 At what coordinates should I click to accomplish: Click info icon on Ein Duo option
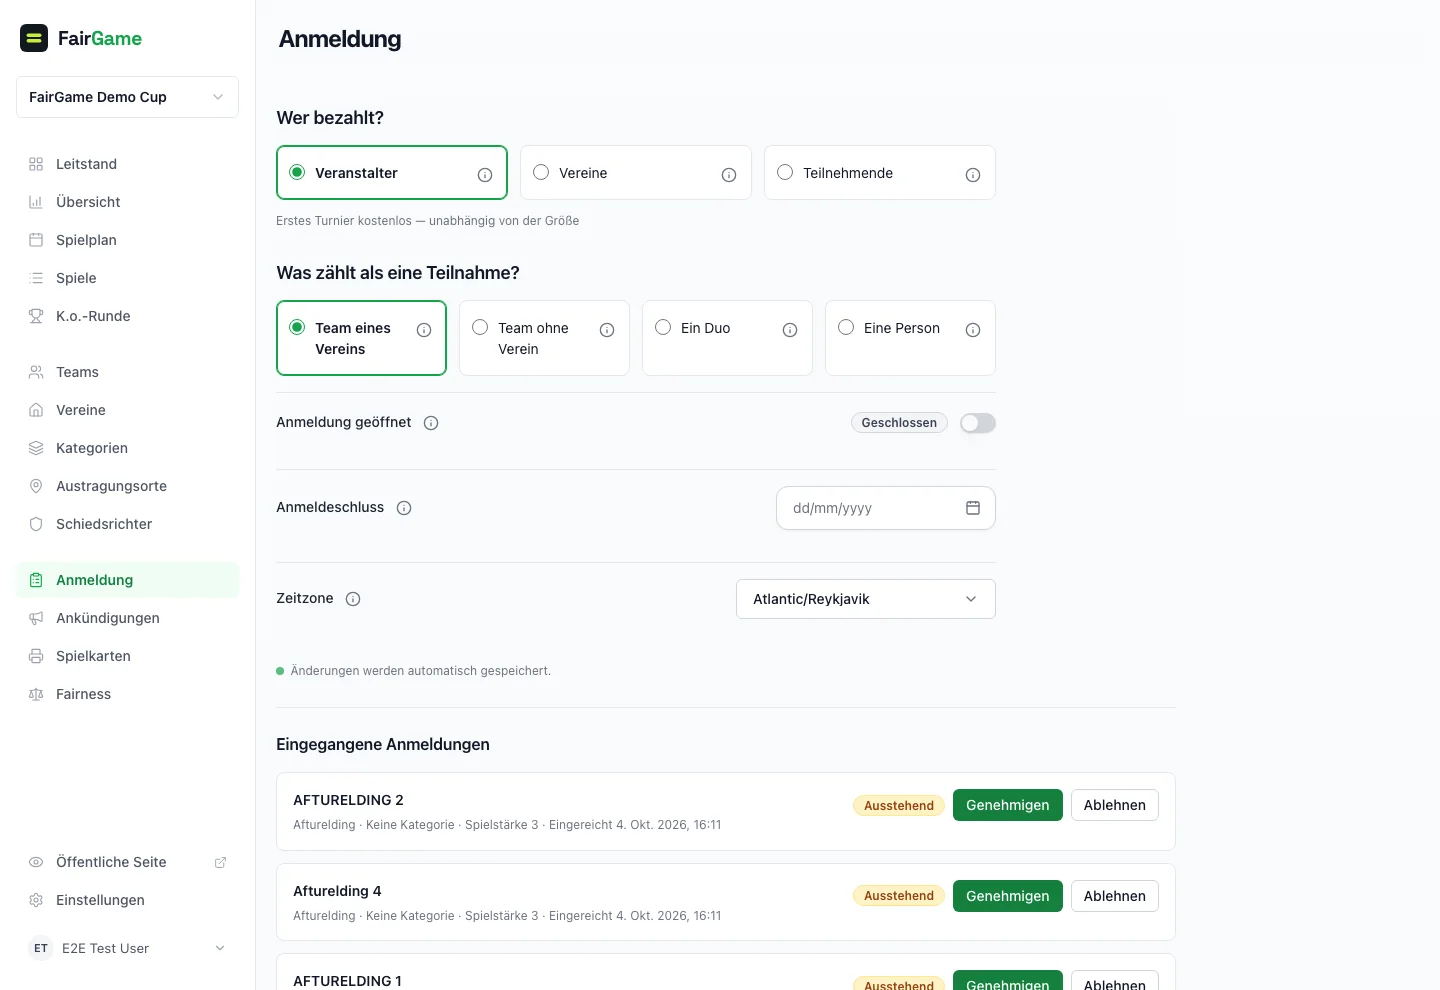point(790,330)
